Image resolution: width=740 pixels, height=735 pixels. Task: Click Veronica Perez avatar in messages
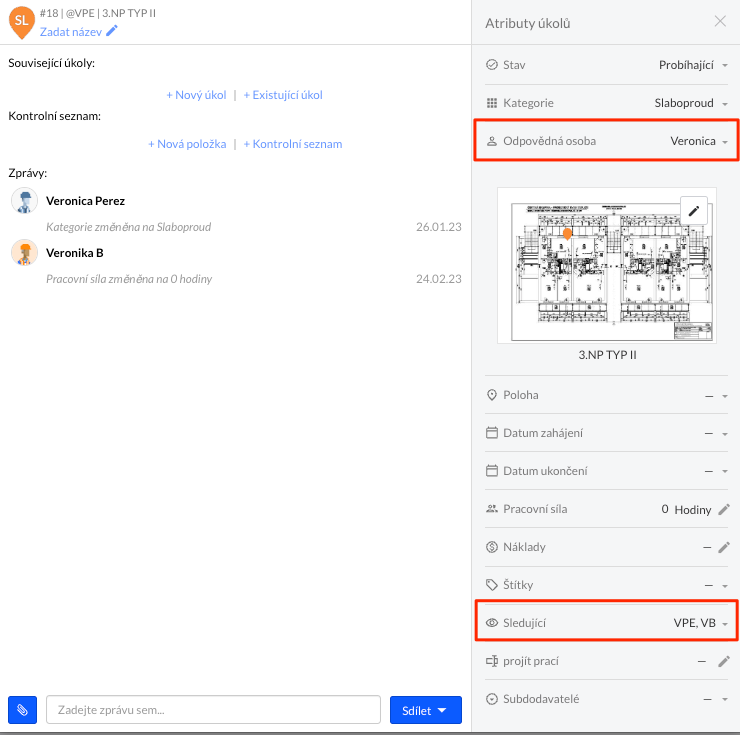coord(24,201)
